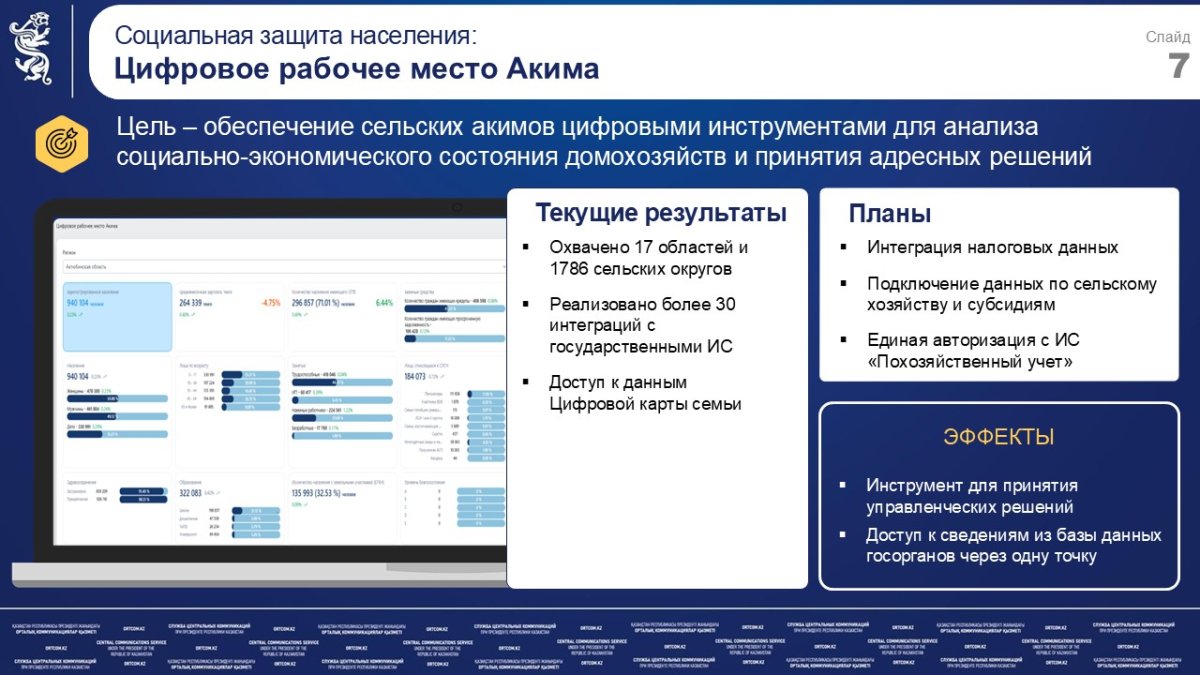Screen dimensions: 1200x675
Task: Click the -4.75% indicator in dashboard
Action: pyautogui.click(x=270, y=302)
